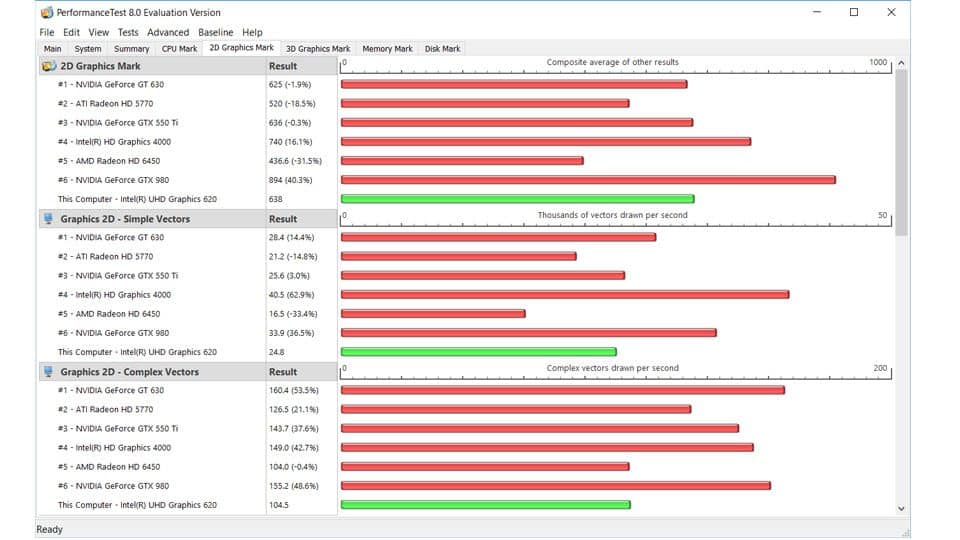Switch to the 3D Graphics Mark tab
This screenshot has height=540, width=960.
tap(318, 48)
